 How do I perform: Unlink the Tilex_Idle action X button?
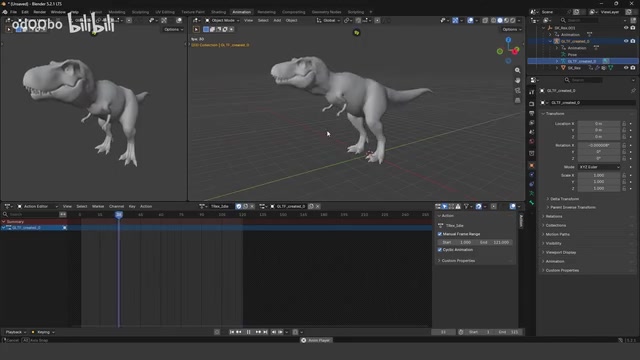pyautogui.click(x=252, y=207)
